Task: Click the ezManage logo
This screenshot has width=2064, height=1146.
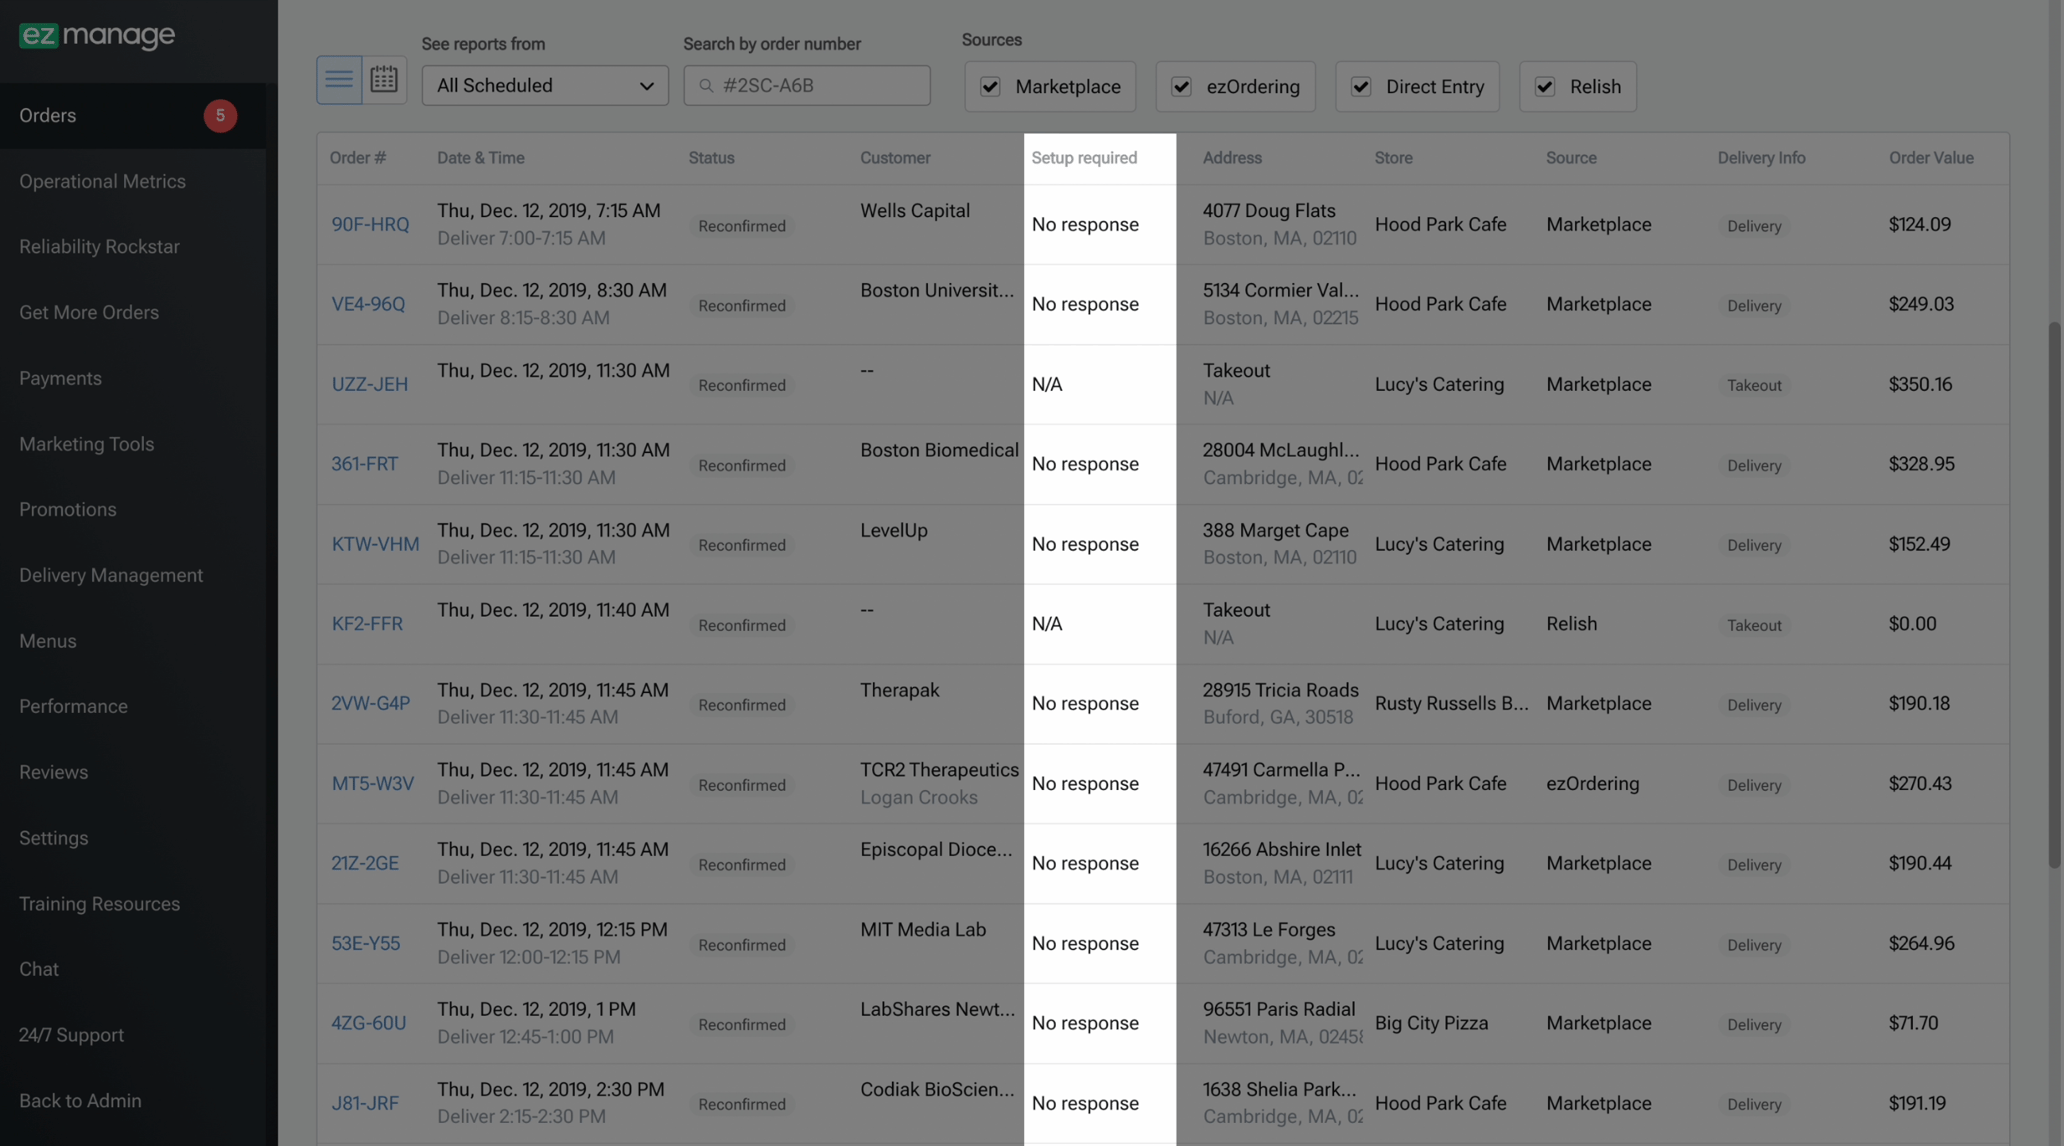Action: tap(97, 36)
